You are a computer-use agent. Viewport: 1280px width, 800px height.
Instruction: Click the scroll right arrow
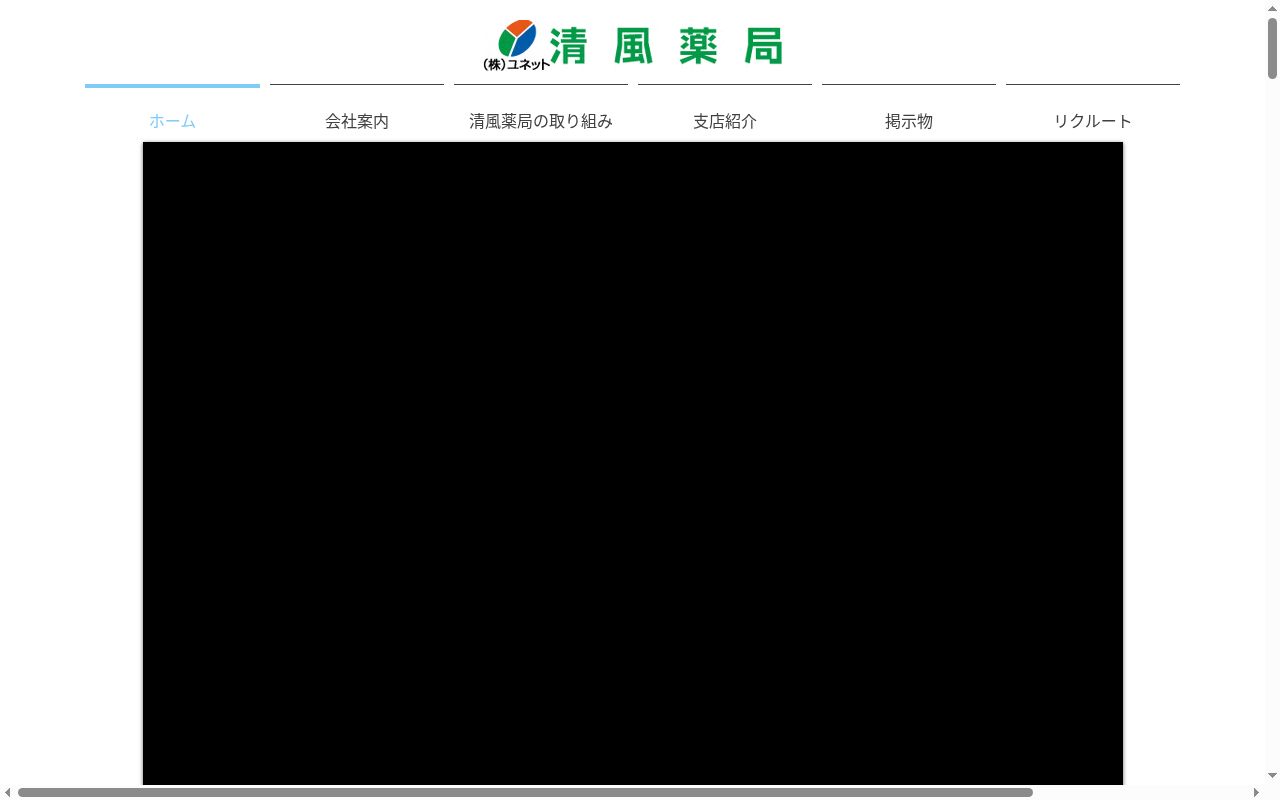1256,792
